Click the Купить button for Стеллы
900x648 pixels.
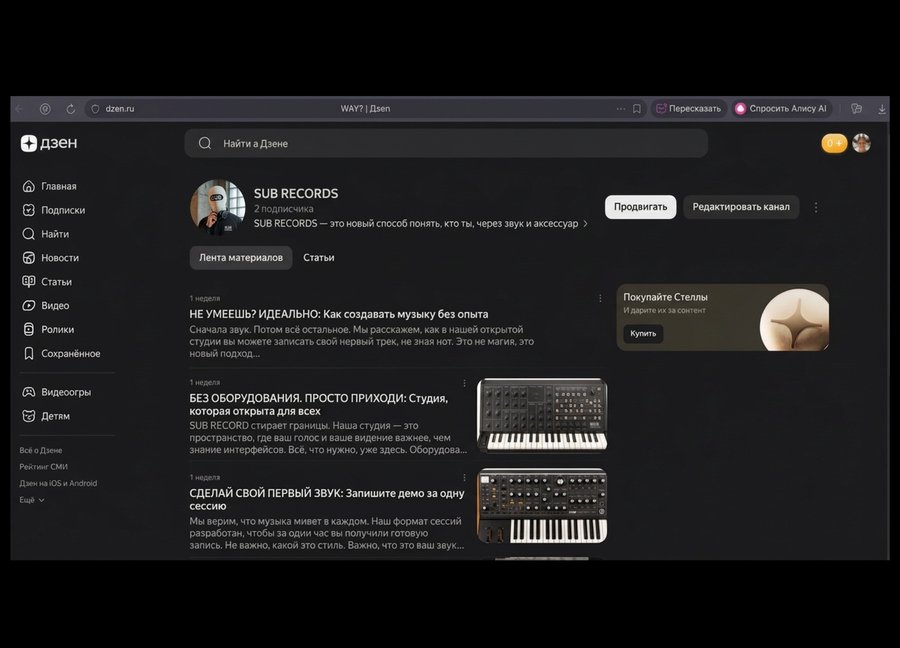643,333
